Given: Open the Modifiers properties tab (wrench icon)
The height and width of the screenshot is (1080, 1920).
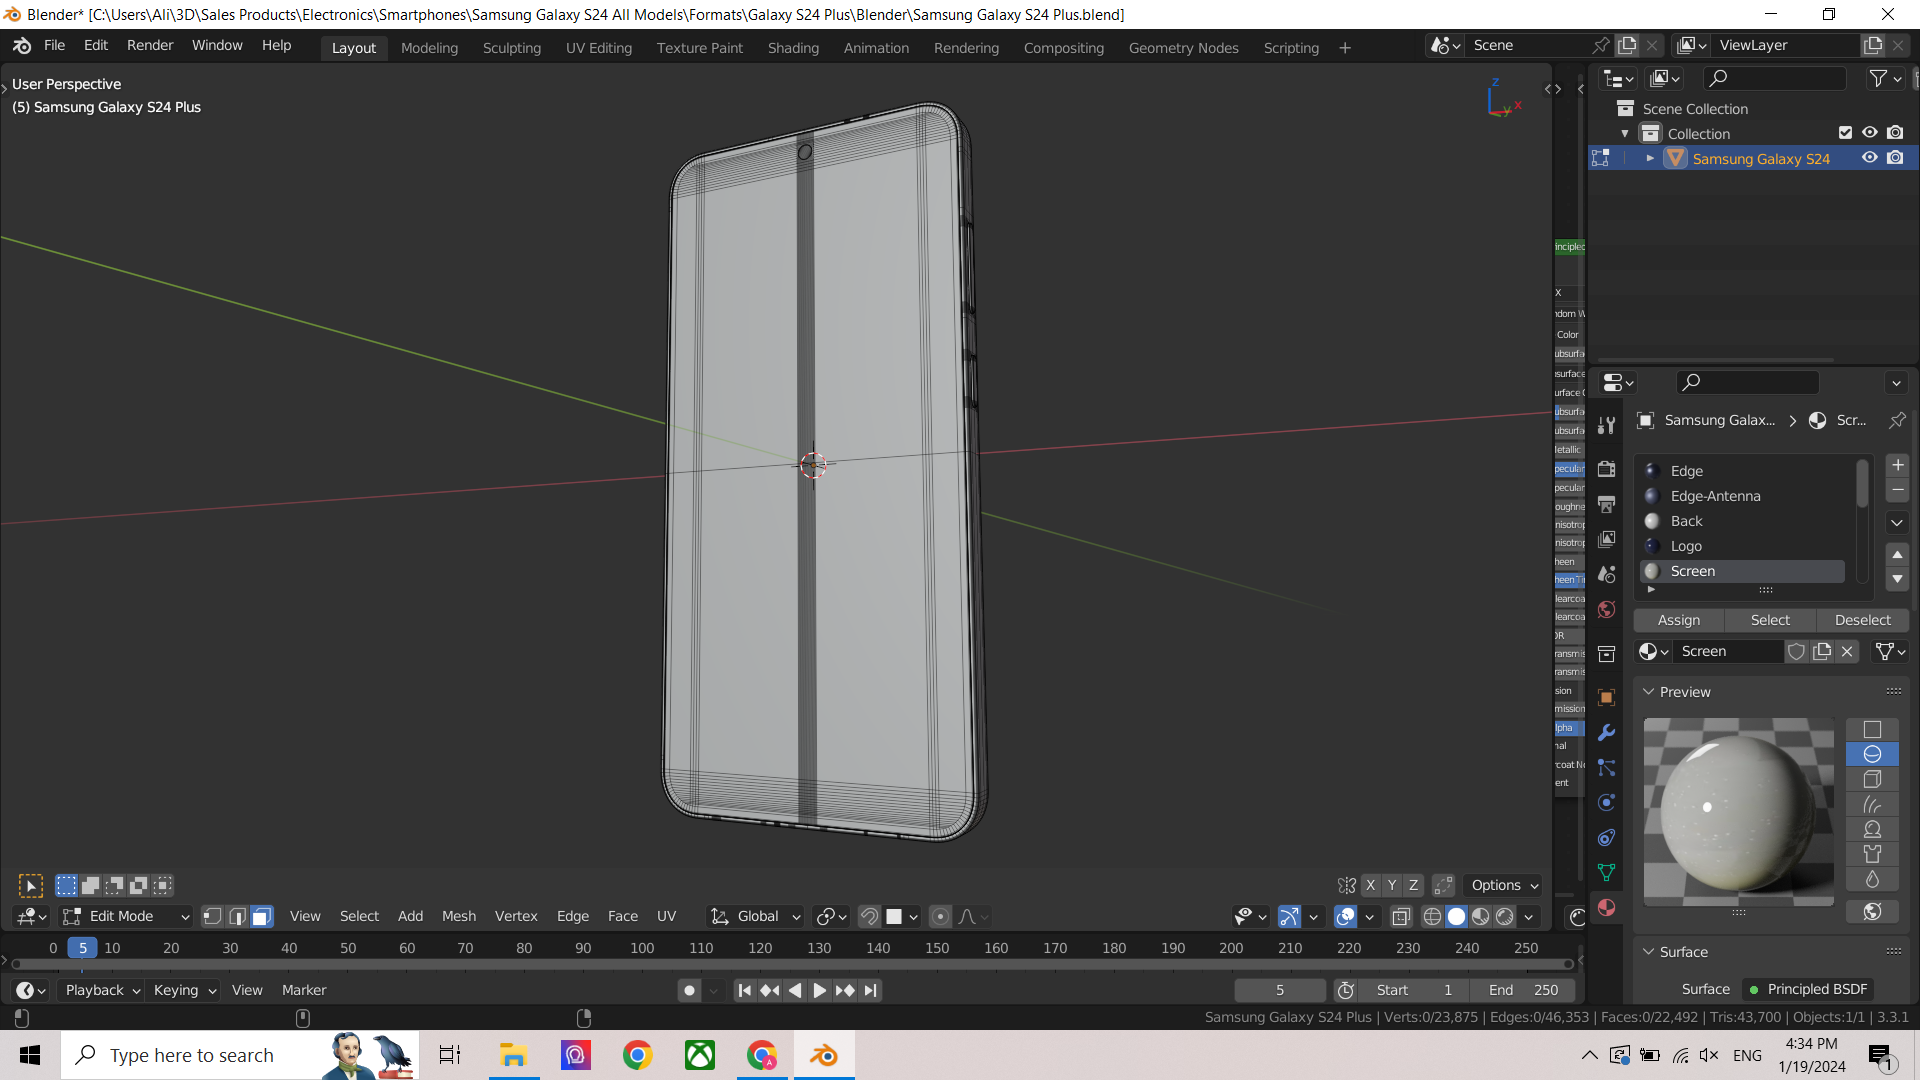Looking at the screenshot, I should [1607, 733].
